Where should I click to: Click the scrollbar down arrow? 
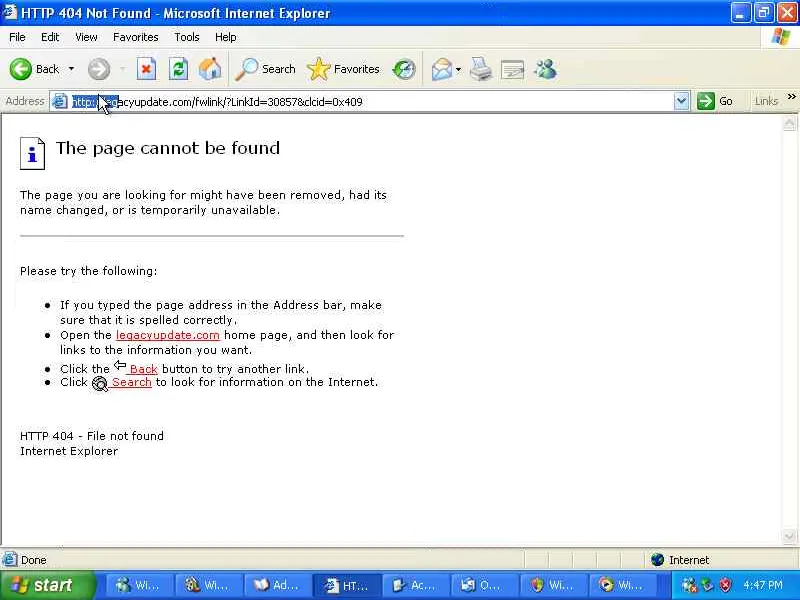pyautogui.click(x=789, y=536)
